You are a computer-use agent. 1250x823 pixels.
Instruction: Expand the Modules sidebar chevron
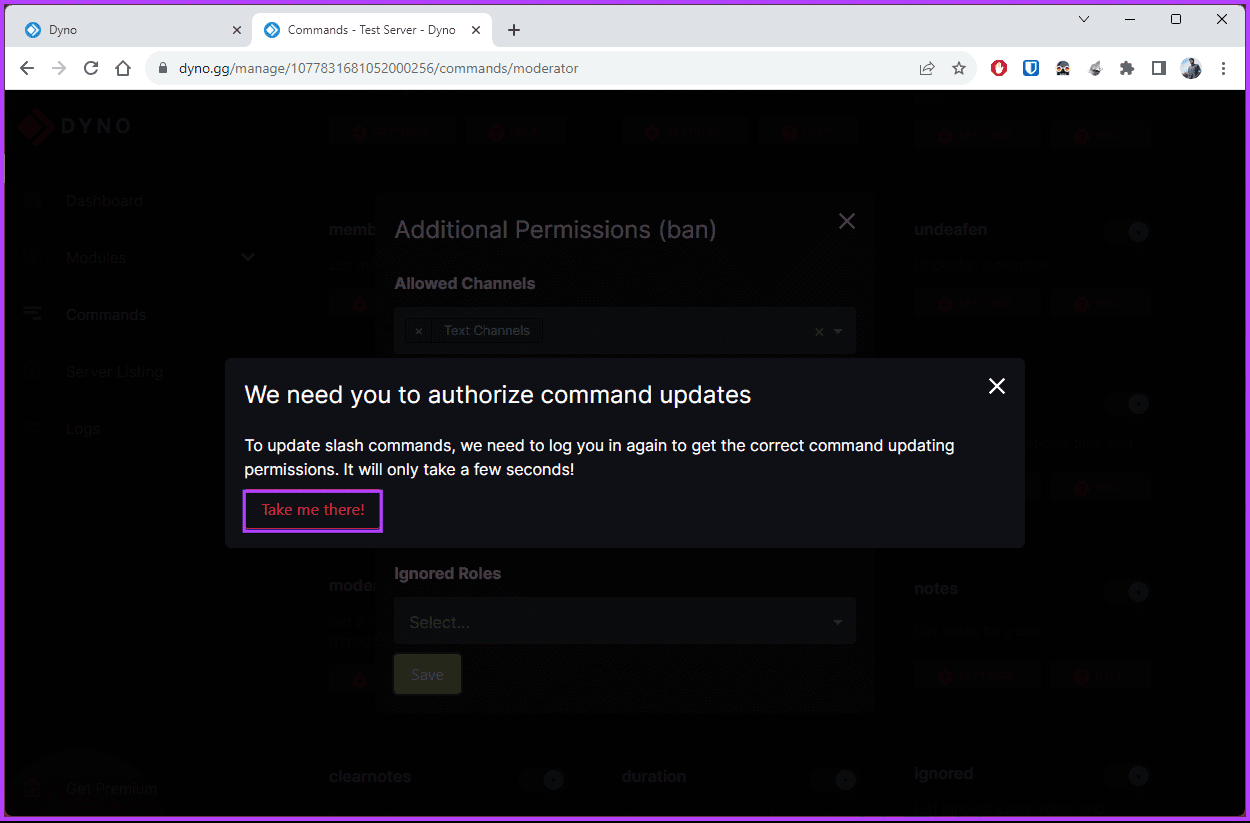(248, 258)
